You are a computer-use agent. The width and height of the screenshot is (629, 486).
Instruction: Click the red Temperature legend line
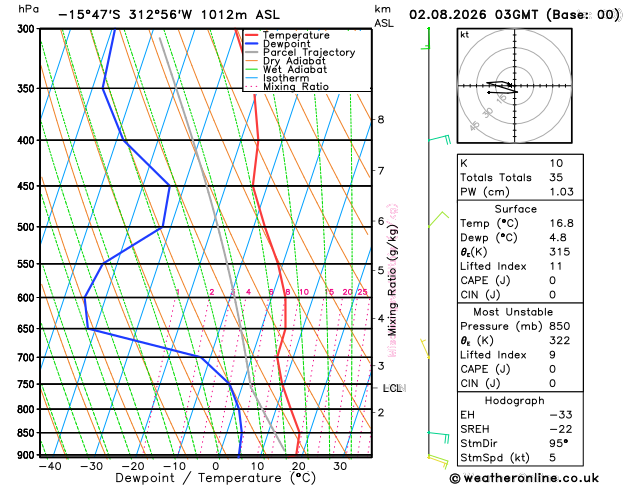pyautogui.click(x=251, y=35)
